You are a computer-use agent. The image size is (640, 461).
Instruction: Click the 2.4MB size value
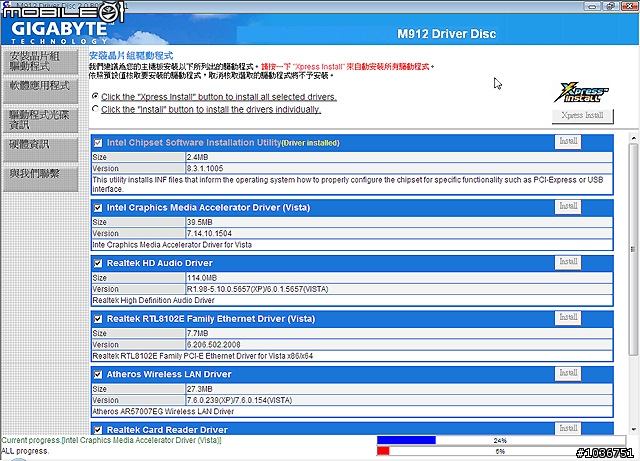[x=198, y=157]
